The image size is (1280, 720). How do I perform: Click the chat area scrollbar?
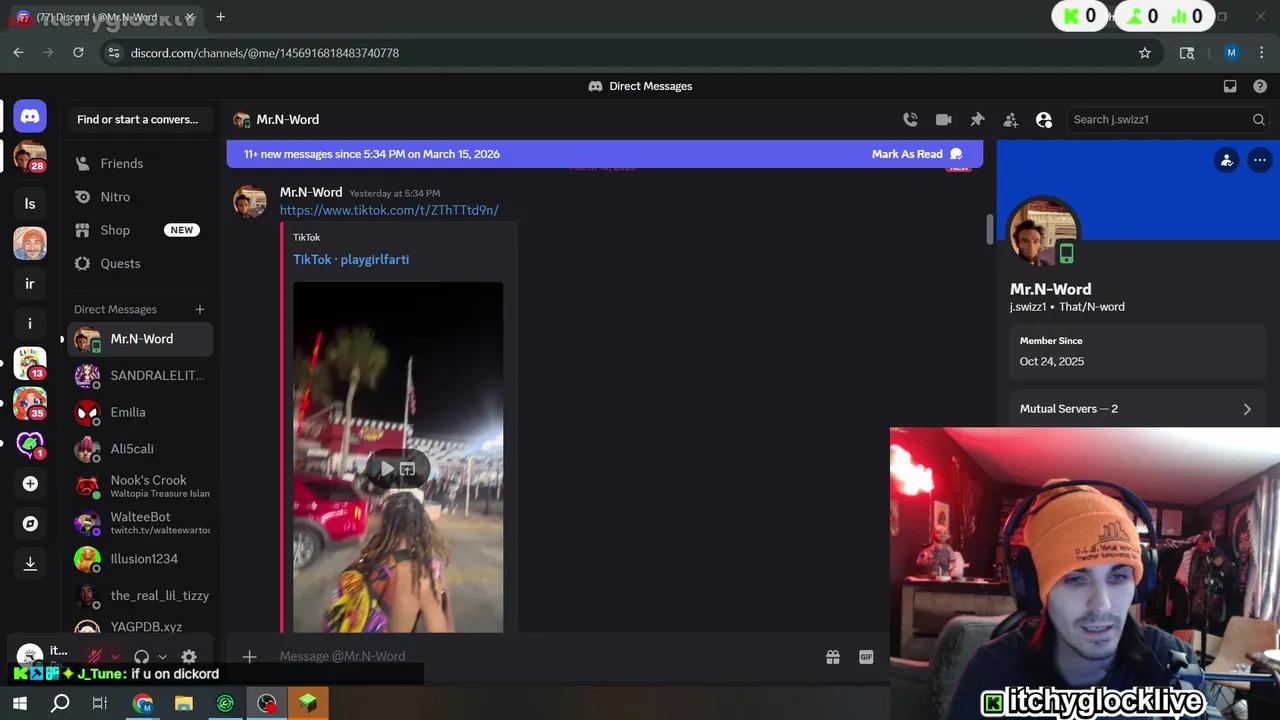coord(990,229)
